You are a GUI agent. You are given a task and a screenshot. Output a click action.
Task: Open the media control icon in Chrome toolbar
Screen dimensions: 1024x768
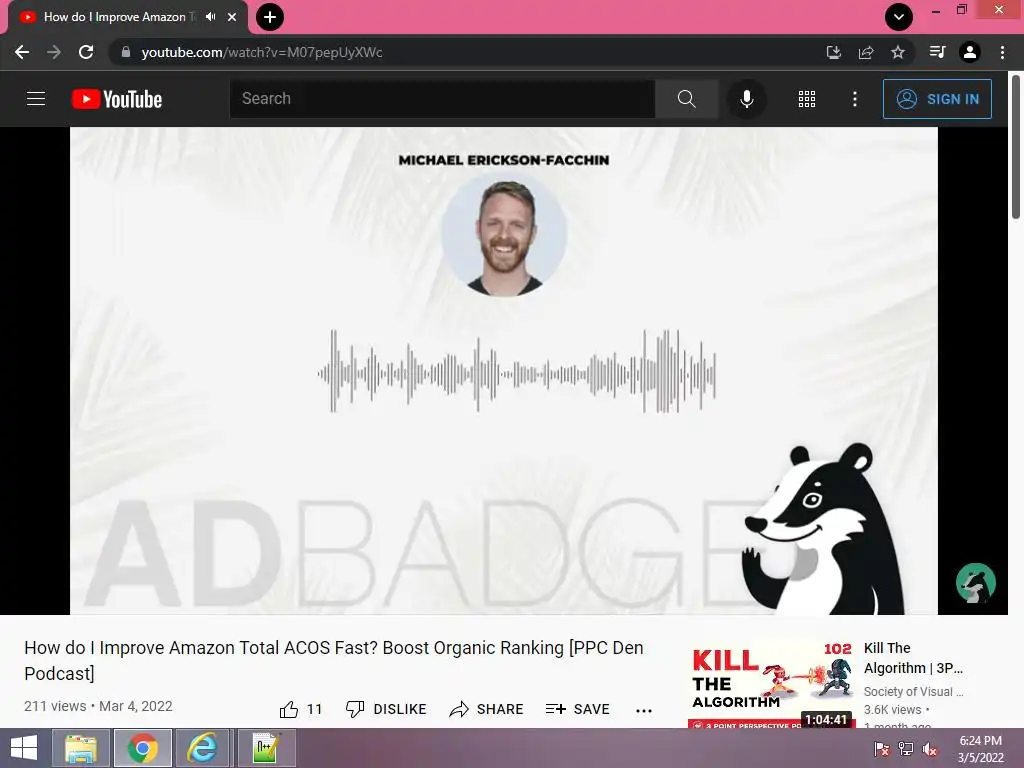[937, 52]
